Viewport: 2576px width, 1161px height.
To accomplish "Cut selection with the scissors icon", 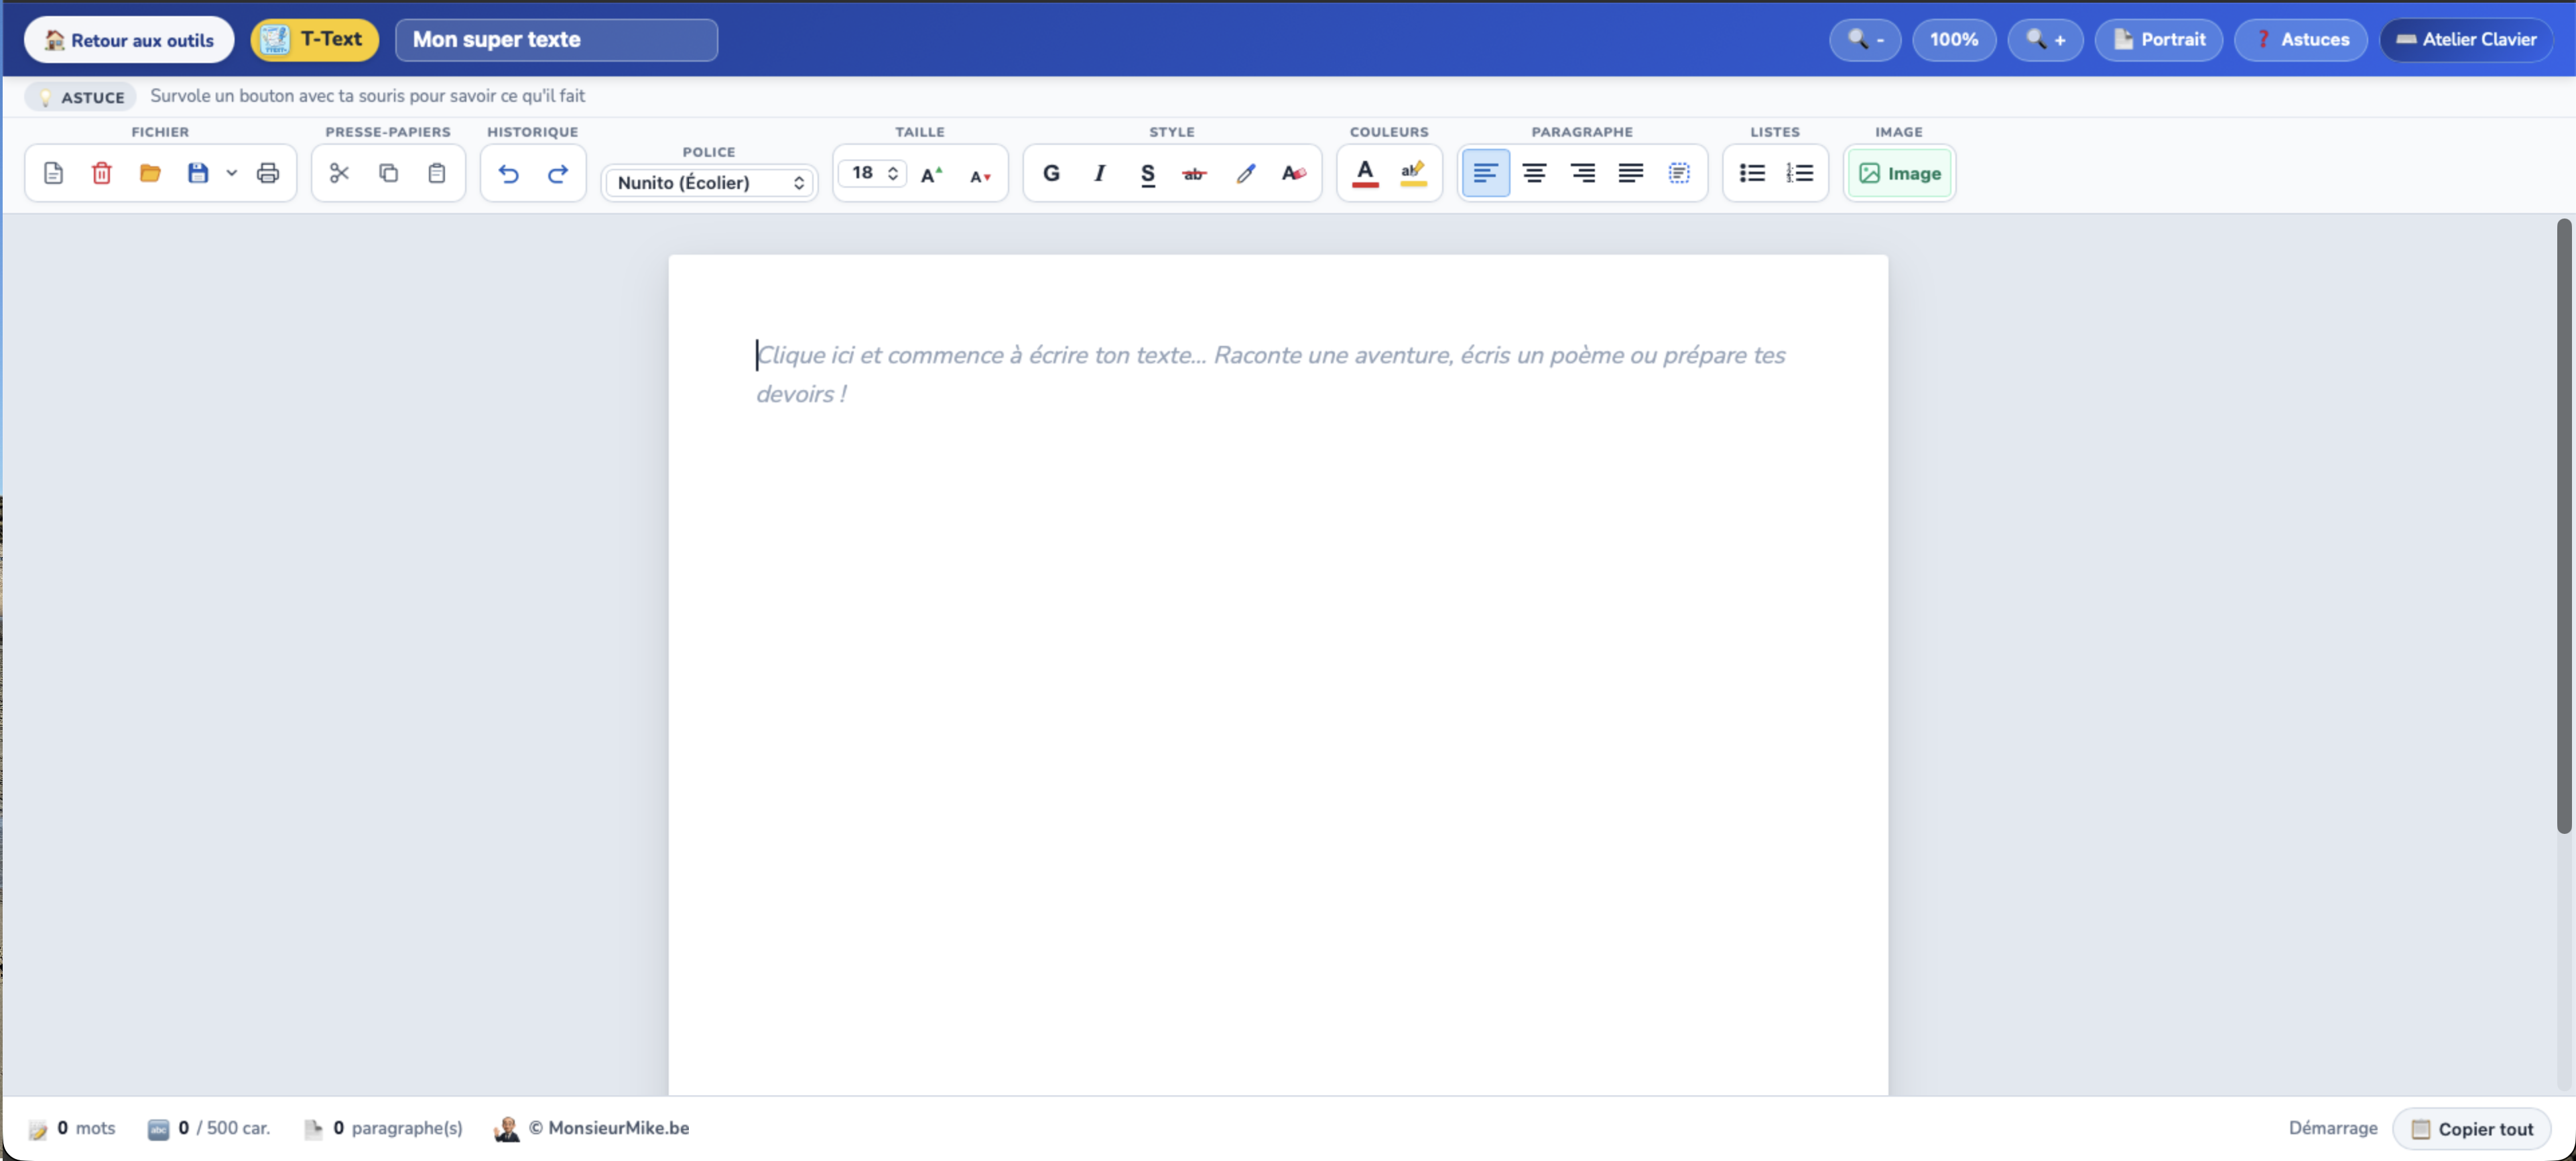I will 339,173.
